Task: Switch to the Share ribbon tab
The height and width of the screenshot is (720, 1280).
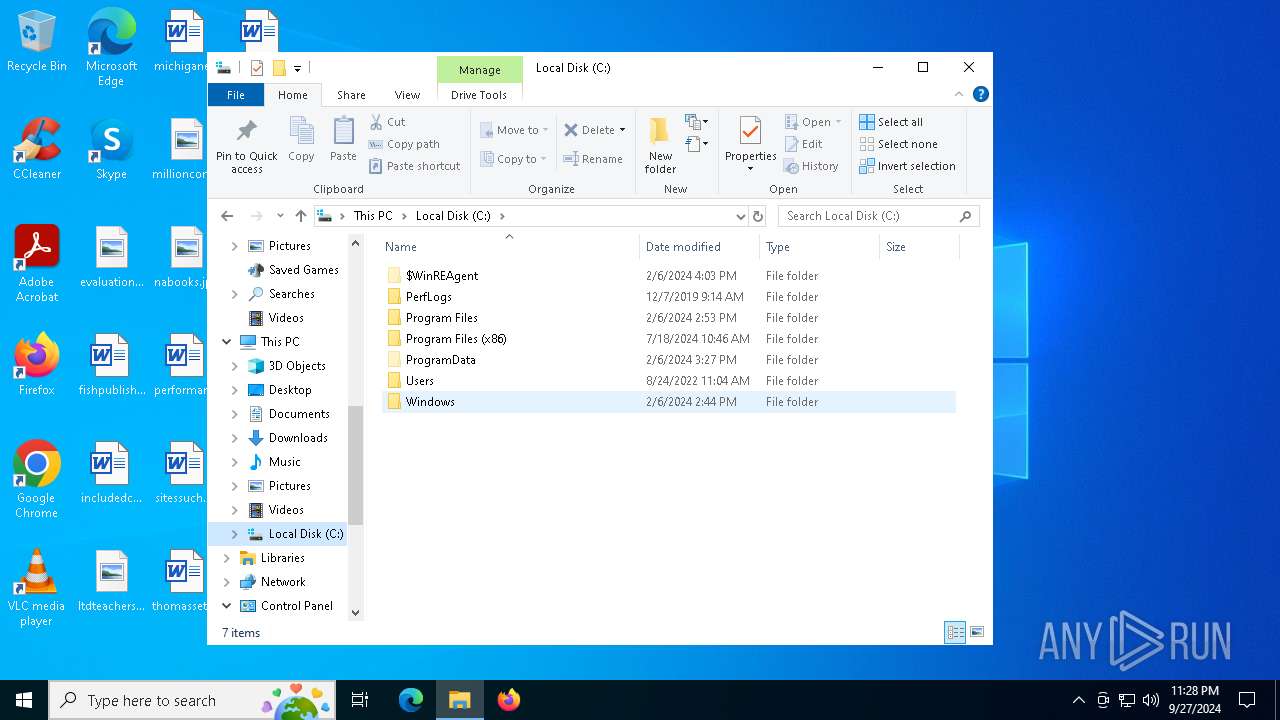Action: point(351,95)
